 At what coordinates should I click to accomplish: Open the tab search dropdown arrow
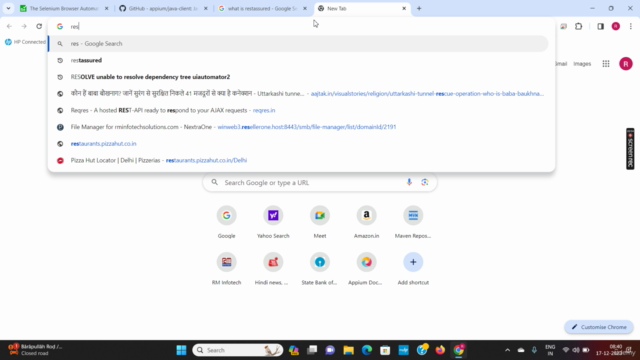point(8,8)
